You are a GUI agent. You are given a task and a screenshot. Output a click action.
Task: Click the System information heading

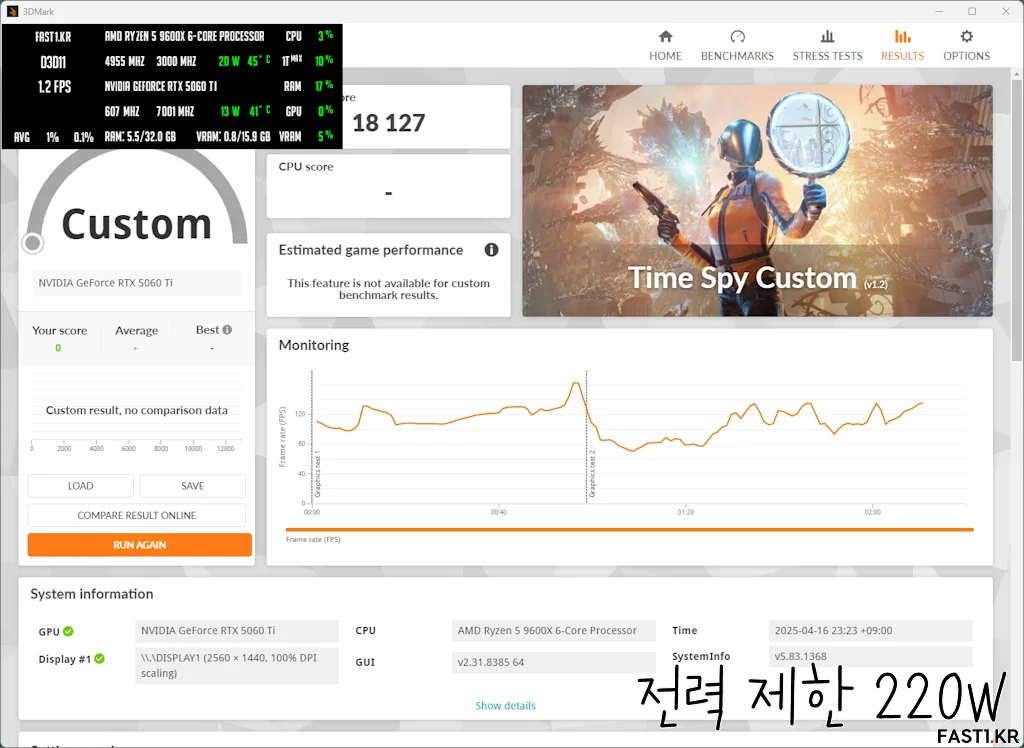coord(91,594)
